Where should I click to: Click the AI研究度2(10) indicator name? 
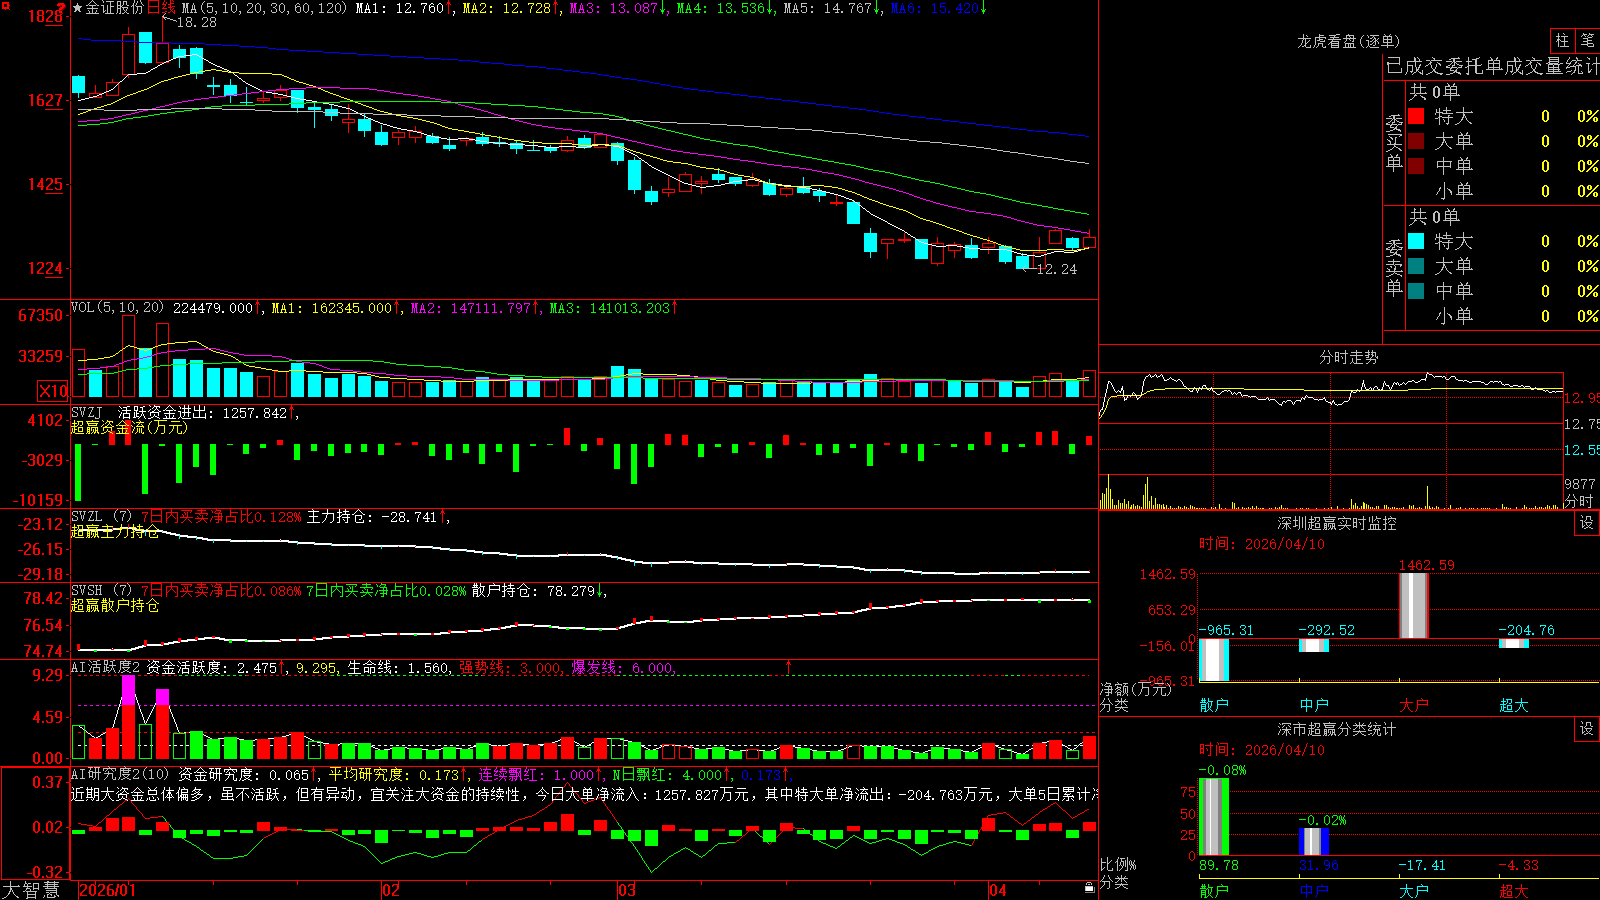(x=120, y=774)
